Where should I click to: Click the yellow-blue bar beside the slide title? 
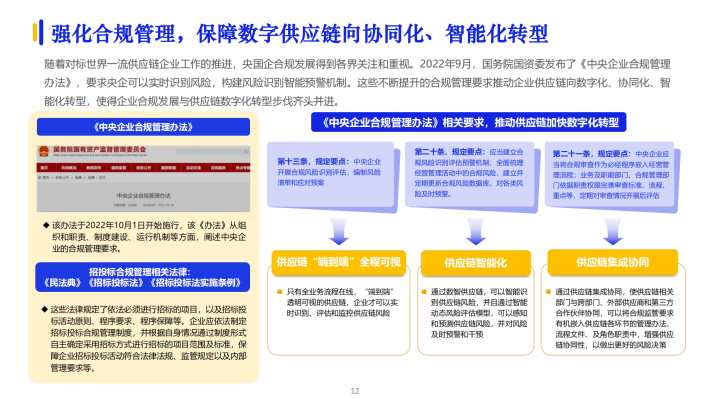point(38,32)
